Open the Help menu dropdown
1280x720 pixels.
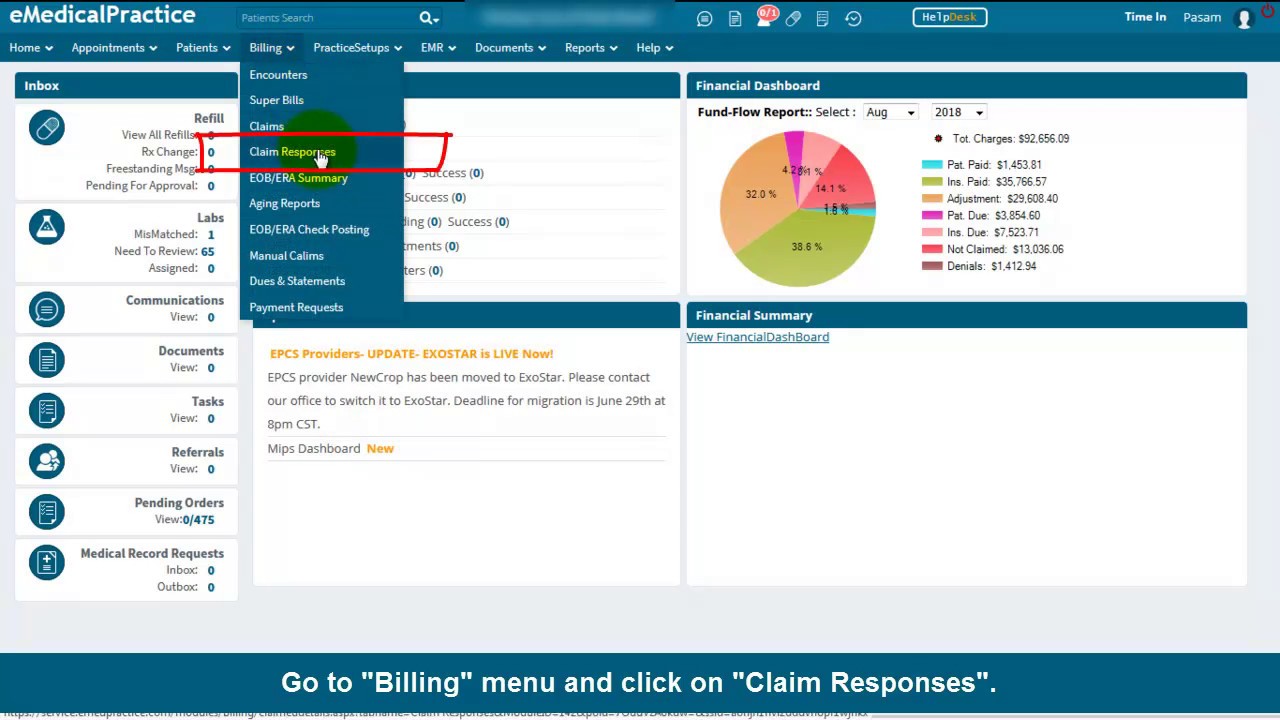(x=654, y=48)
